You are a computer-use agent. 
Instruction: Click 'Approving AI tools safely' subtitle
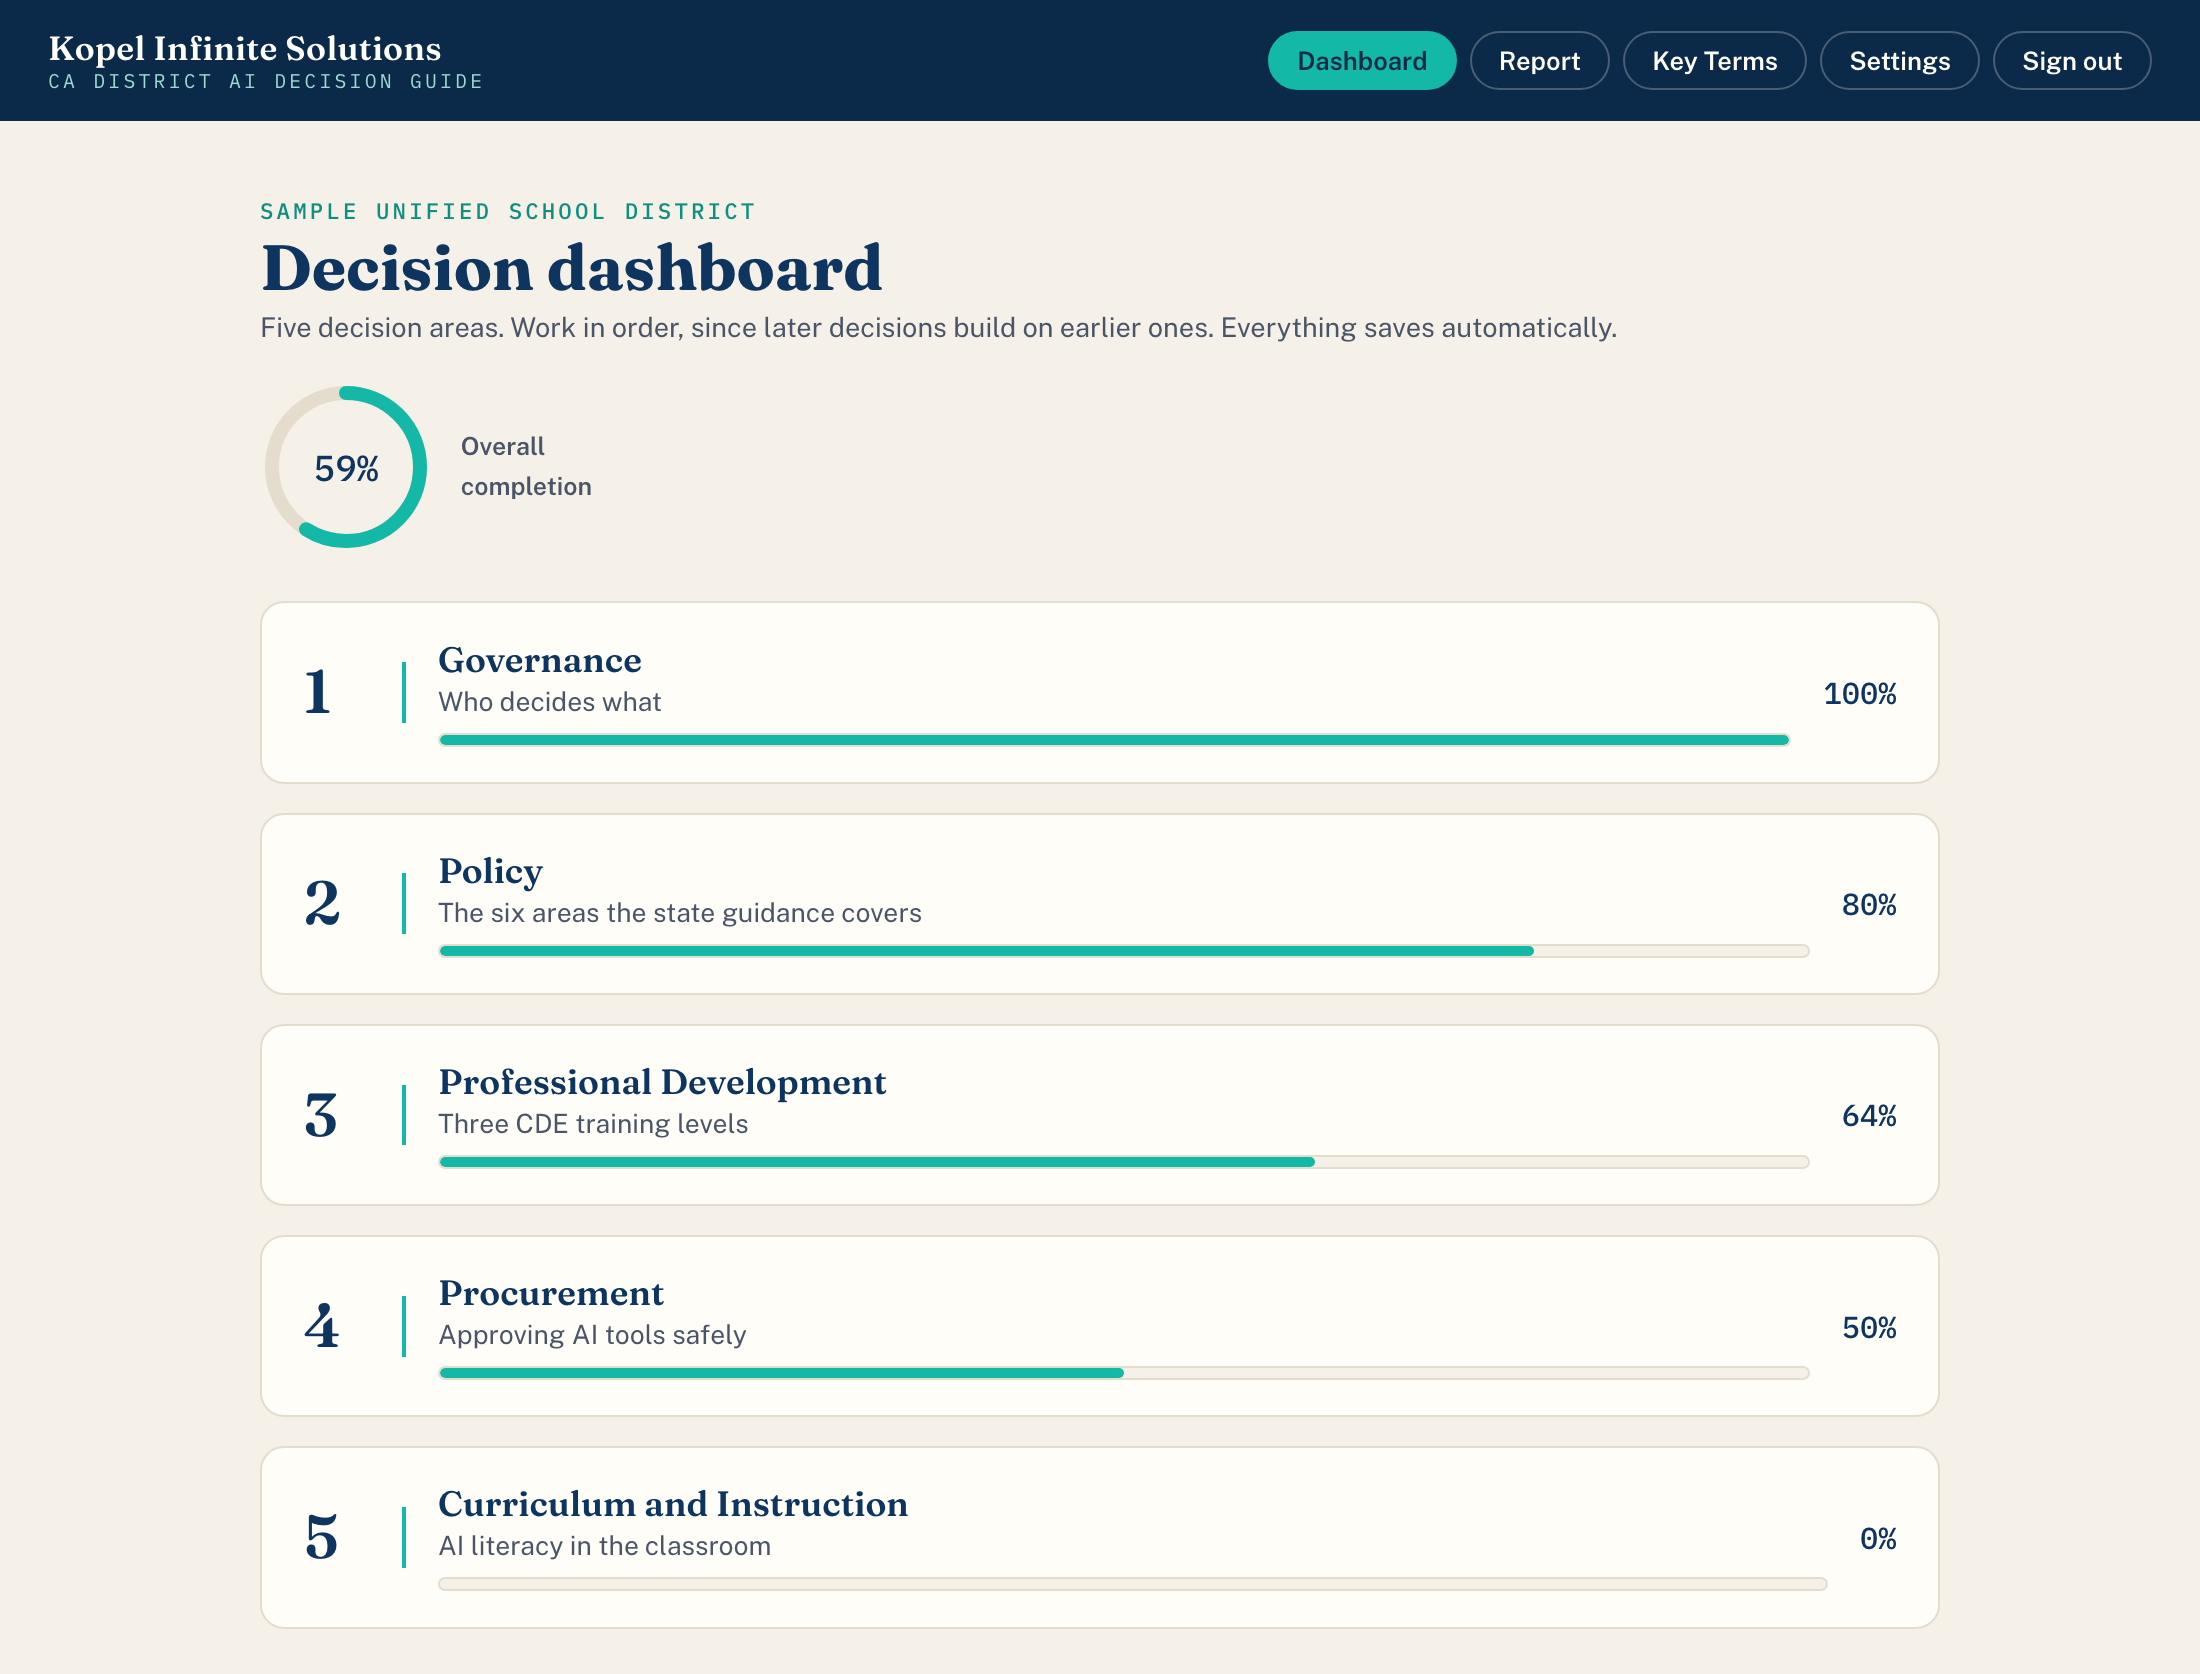(592, 1335)
